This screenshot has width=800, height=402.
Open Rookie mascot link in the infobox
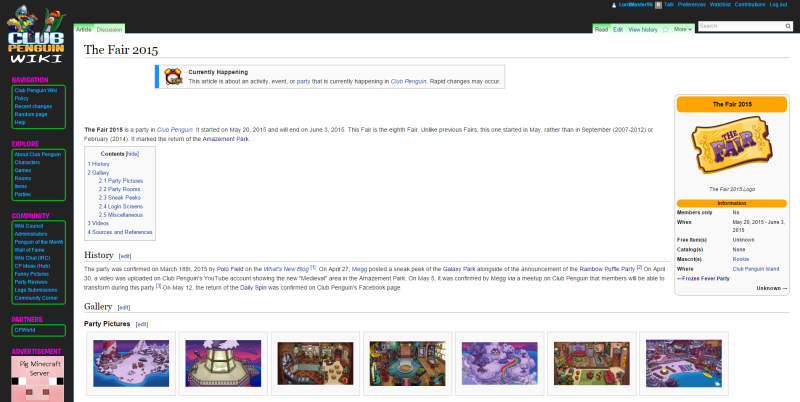[x=741, y=259]
